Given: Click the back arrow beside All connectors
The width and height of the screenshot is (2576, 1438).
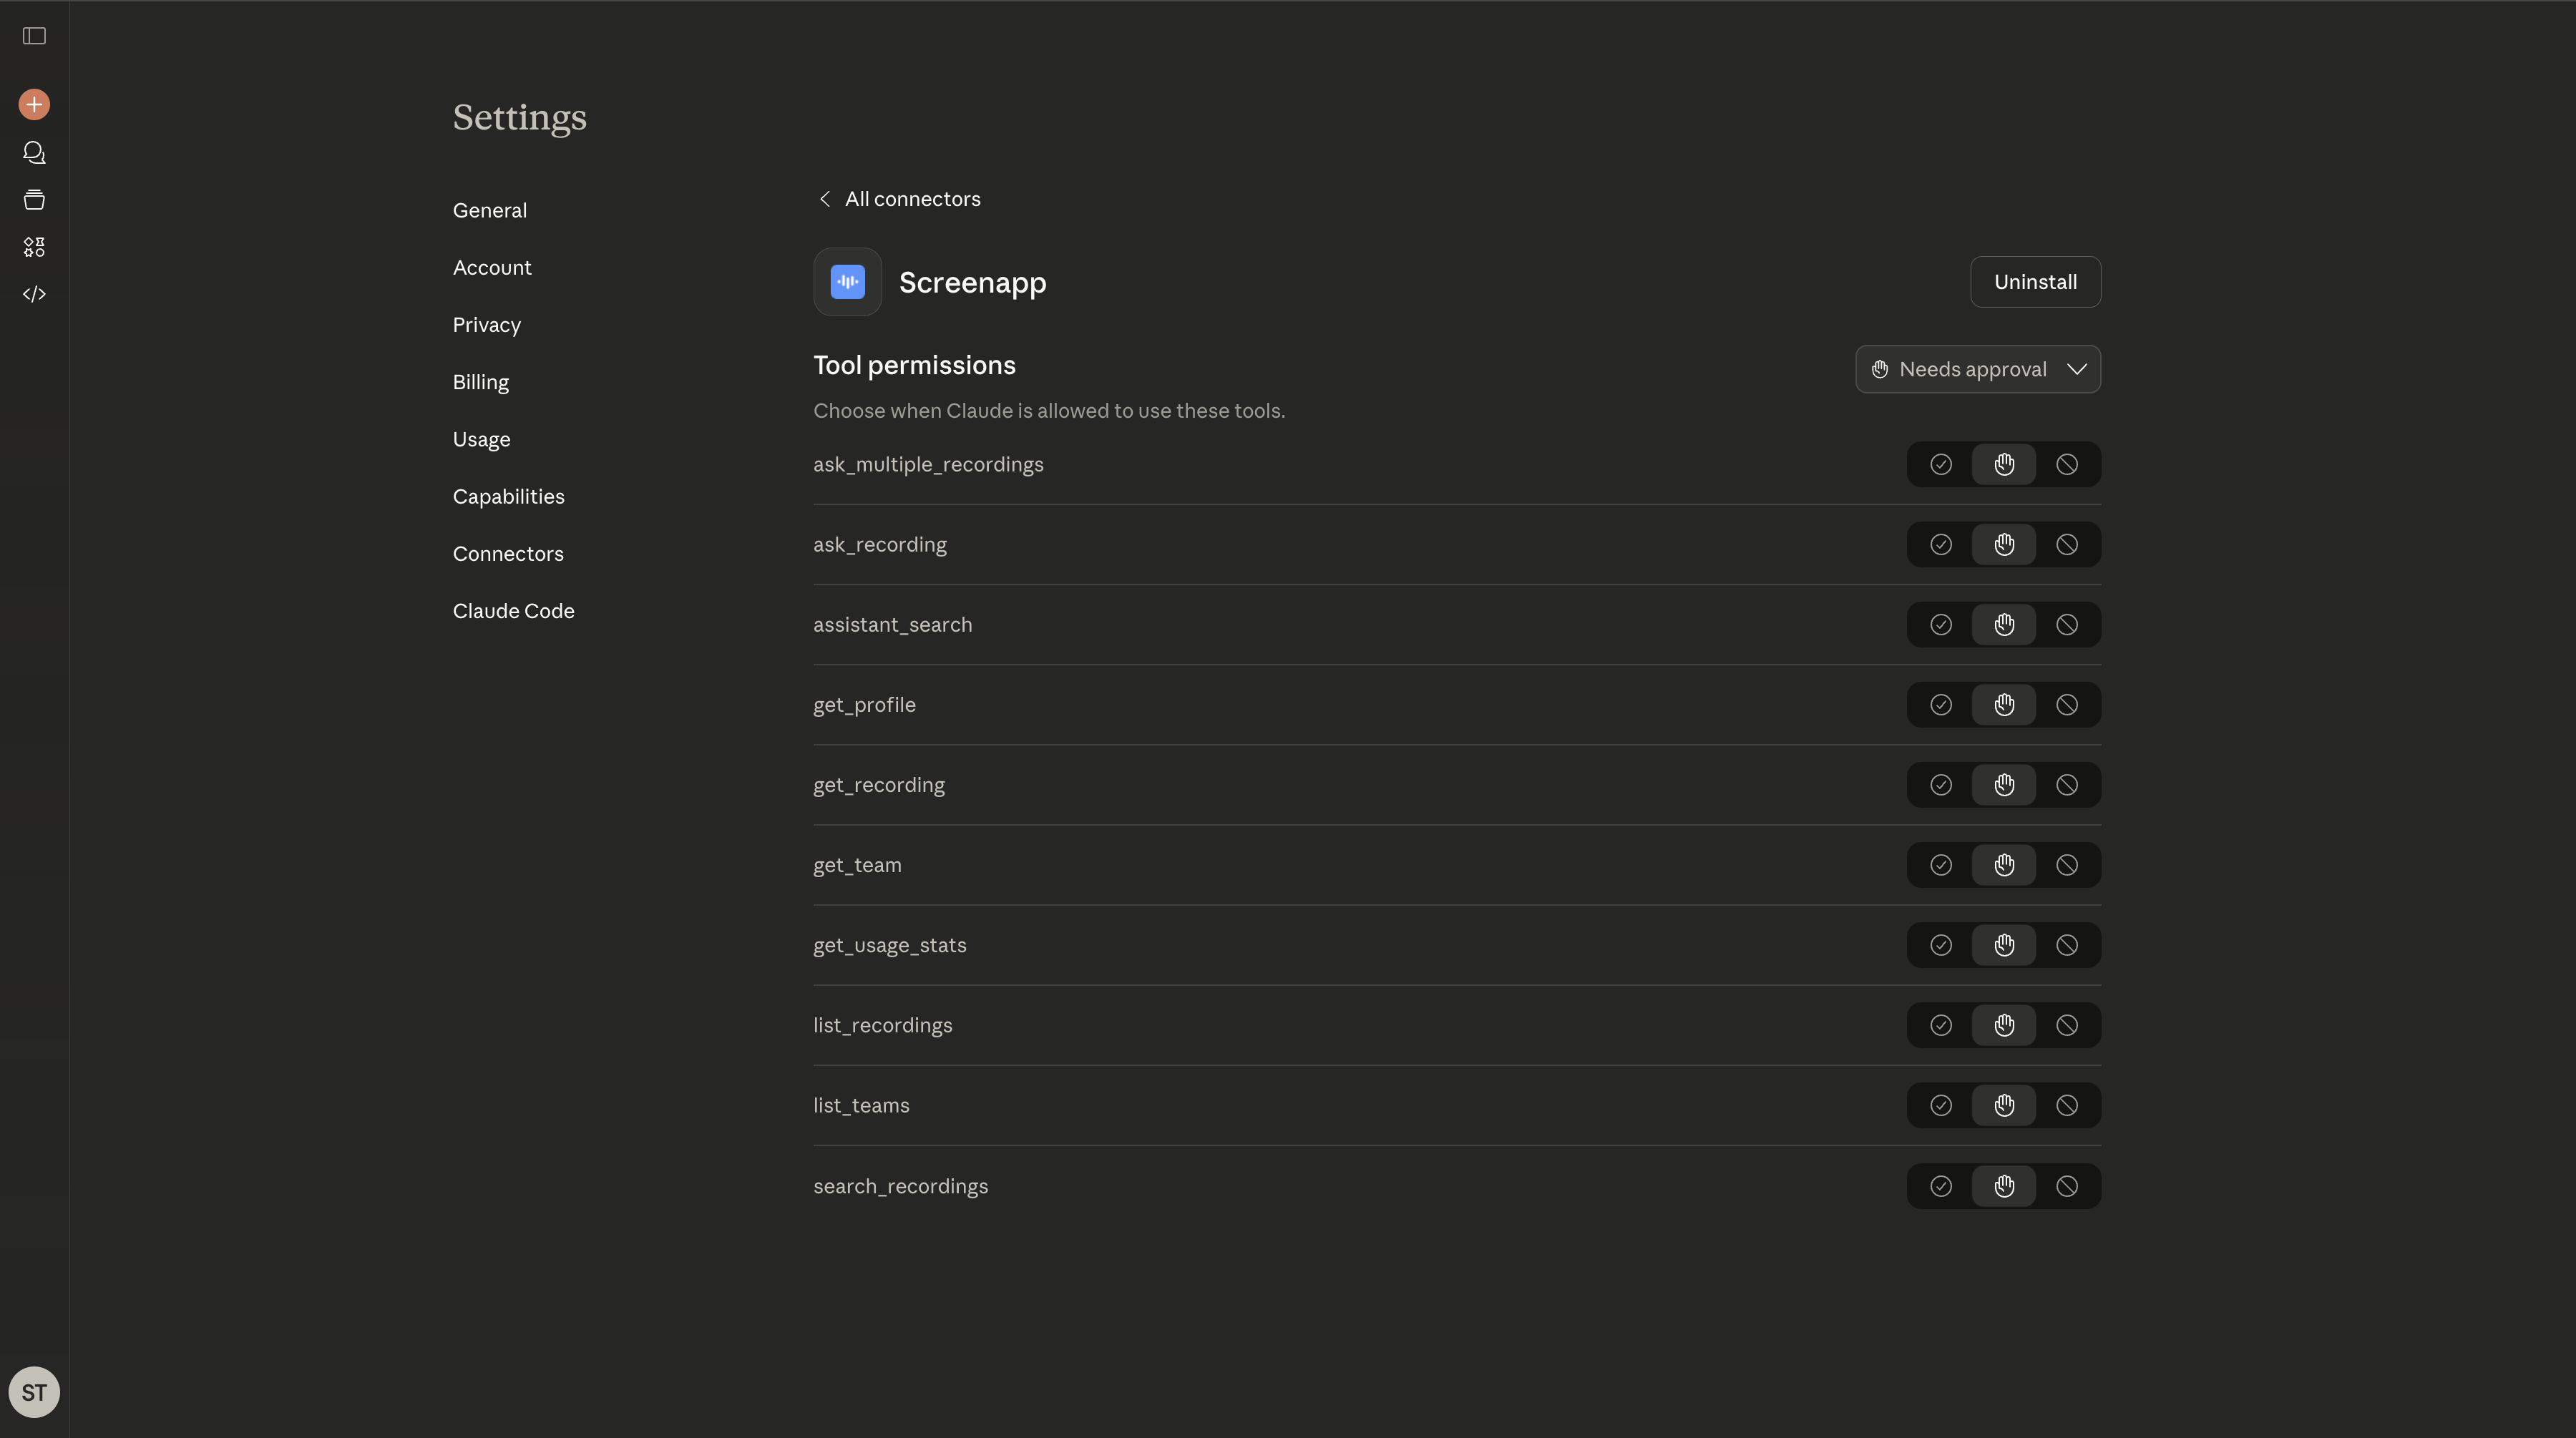Looking at the screenshot, I should click(824, 198).
